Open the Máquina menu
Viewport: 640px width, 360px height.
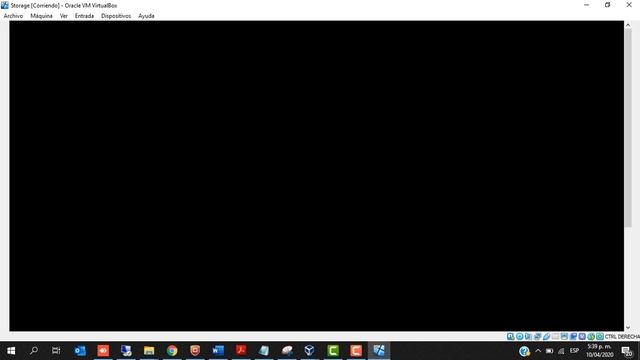pos(41,16)
